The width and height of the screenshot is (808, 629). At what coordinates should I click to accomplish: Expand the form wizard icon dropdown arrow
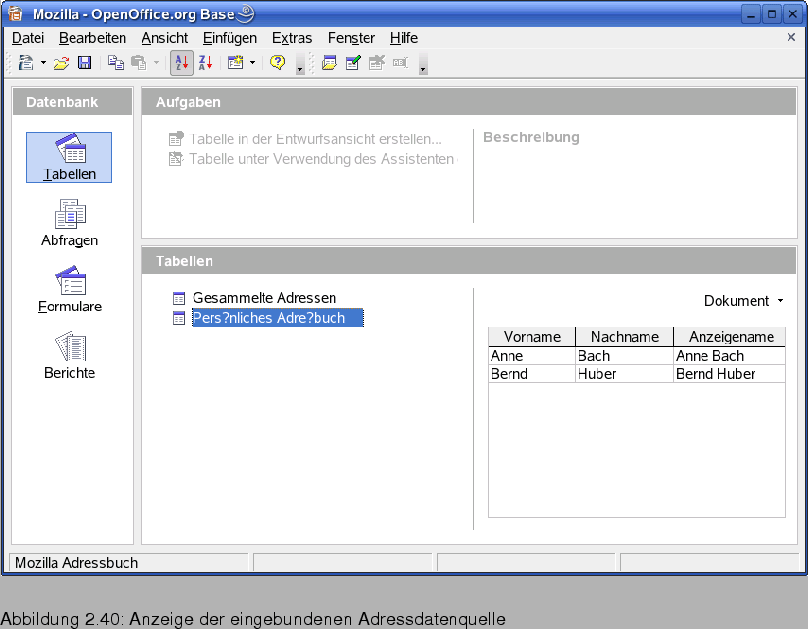click(x=252, y=63)
